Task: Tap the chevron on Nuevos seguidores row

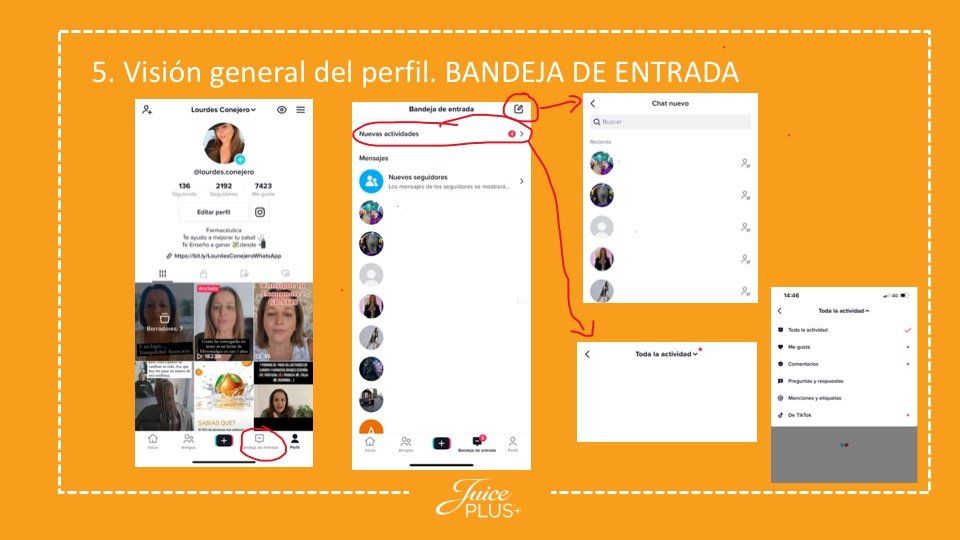Action: click(x=522, y=181)
